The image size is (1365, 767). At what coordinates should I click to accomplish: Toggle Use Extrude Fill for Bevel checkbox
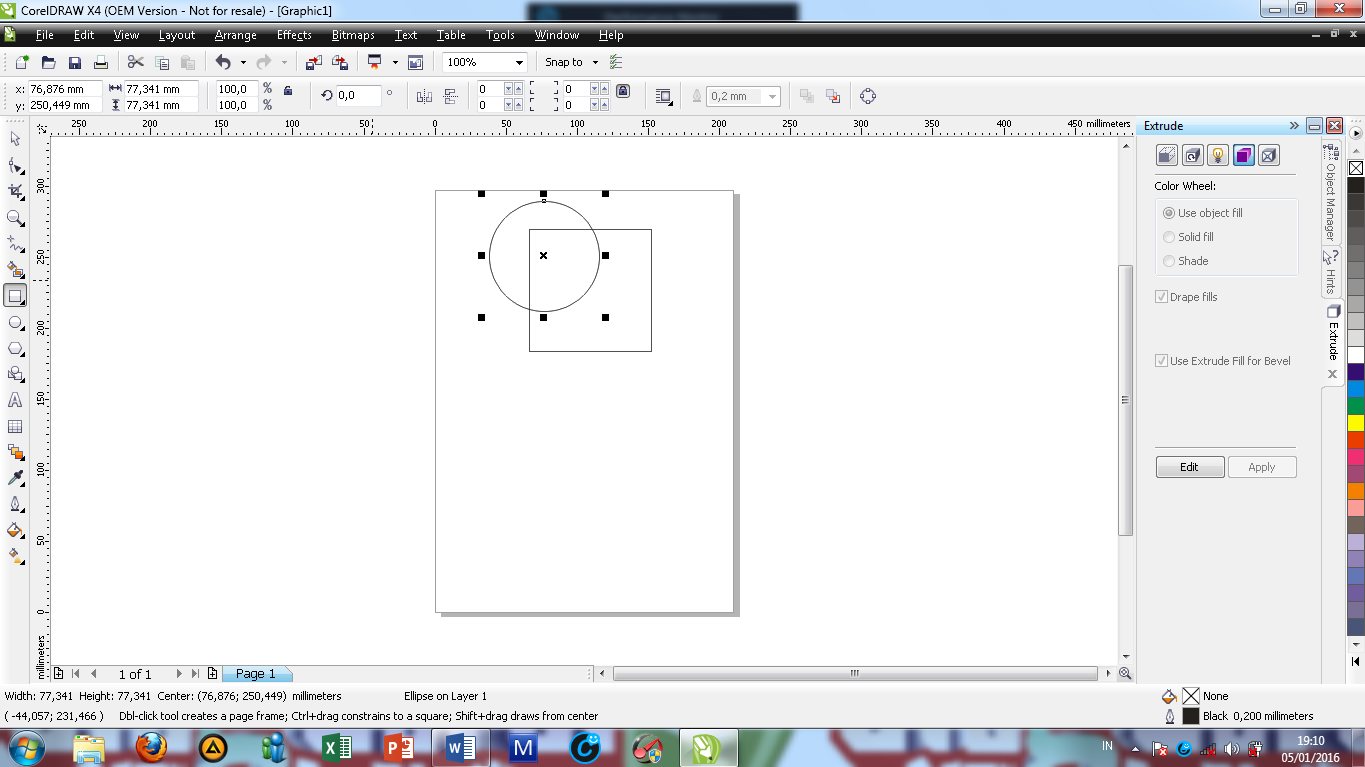(1161, 361)
